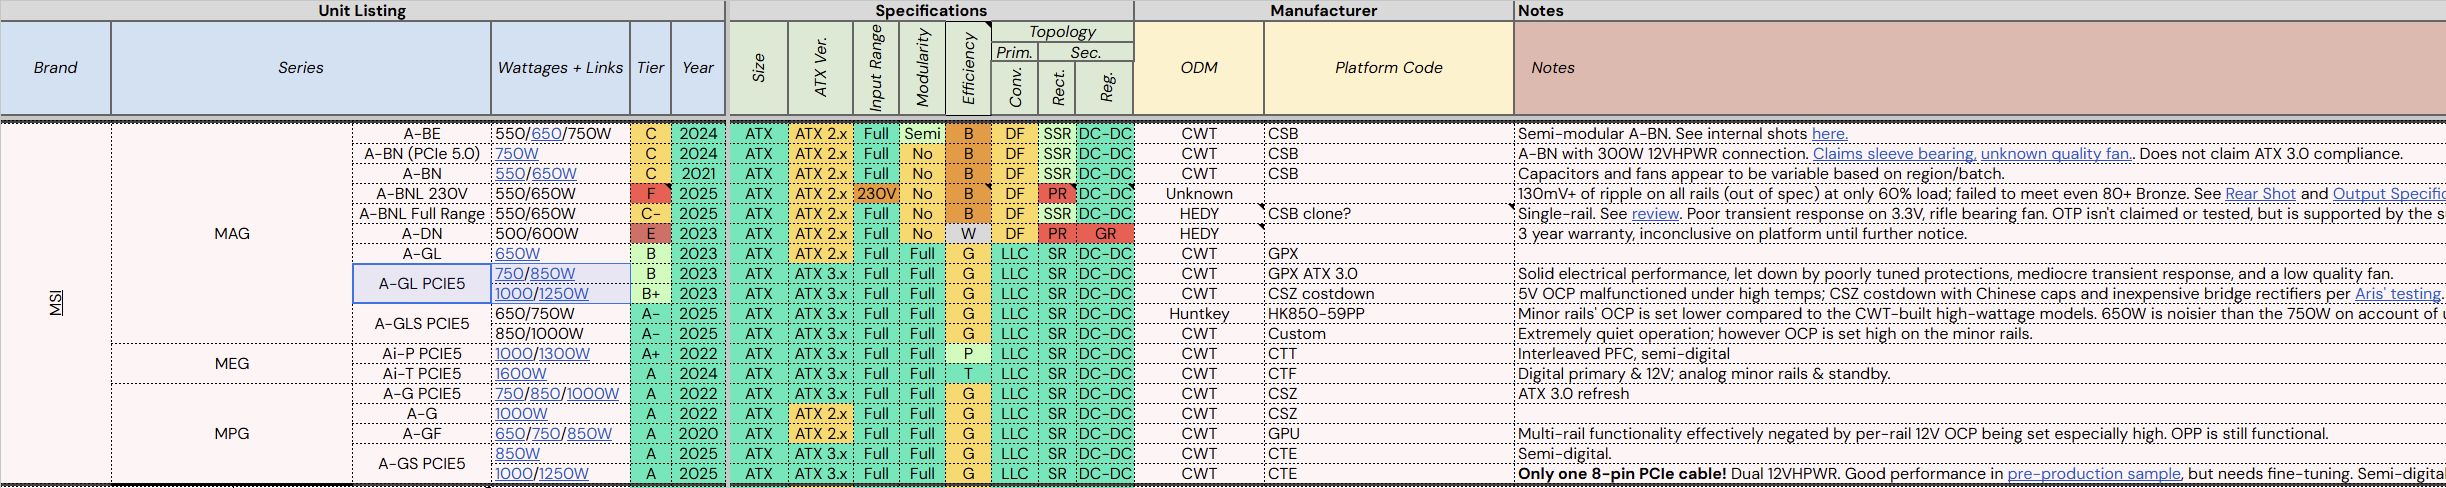The height and width of the screenshot is (488, 2446).
Task: Select the 'Unit Listing' group heading
Action: pos(362,10)
